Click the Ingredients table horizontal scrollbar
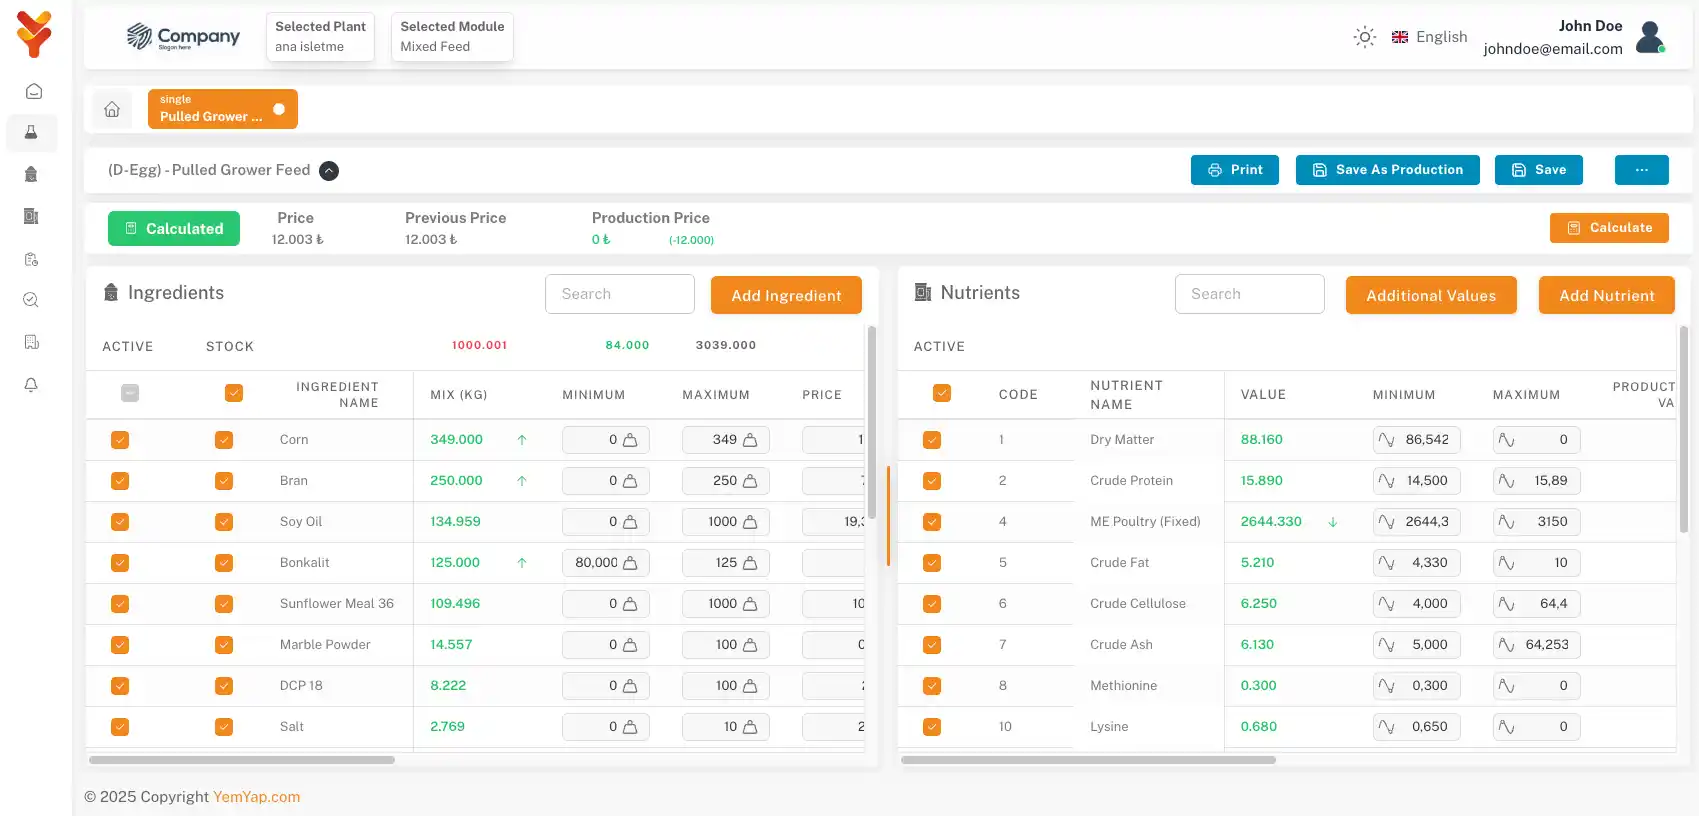 coord(242,760)
